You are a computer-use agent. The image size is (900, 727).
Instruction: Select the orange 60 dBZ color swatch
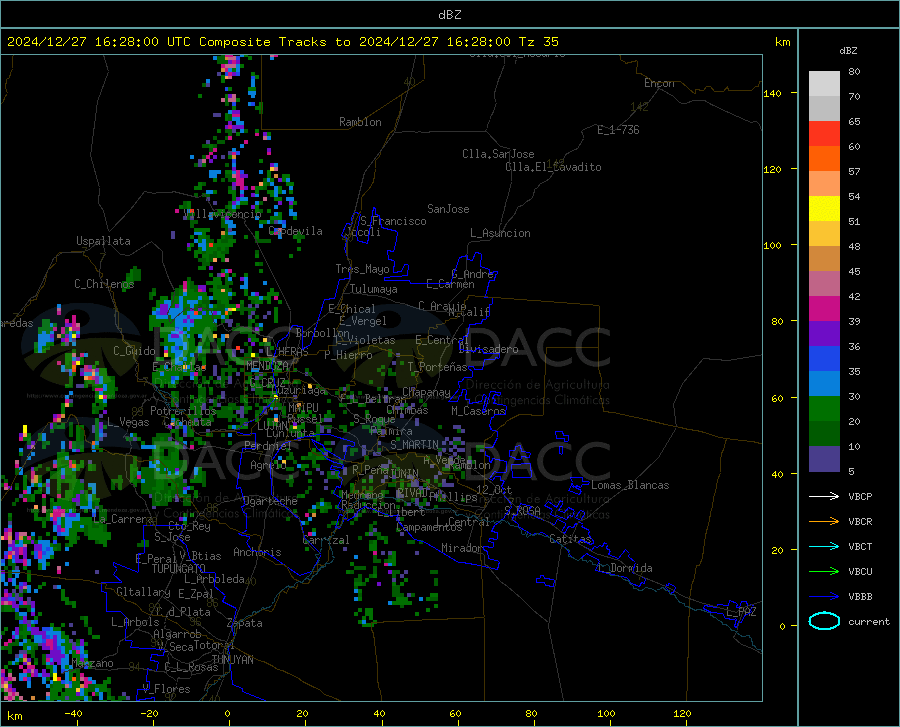(824, 159)
